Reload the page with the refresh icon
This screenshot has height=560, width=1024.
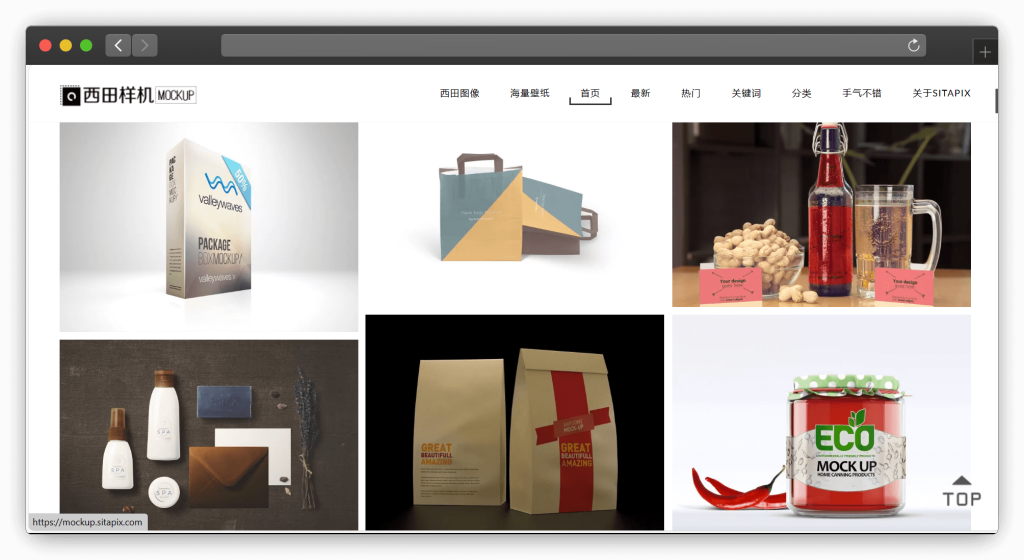pos(913,45)
